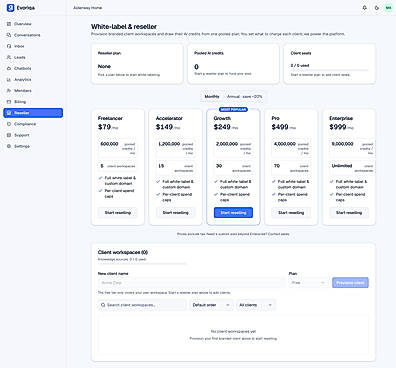Viewport: 396px width, 368px height.
Task: Click the Leads people icon
Action: tap(9, 57)
